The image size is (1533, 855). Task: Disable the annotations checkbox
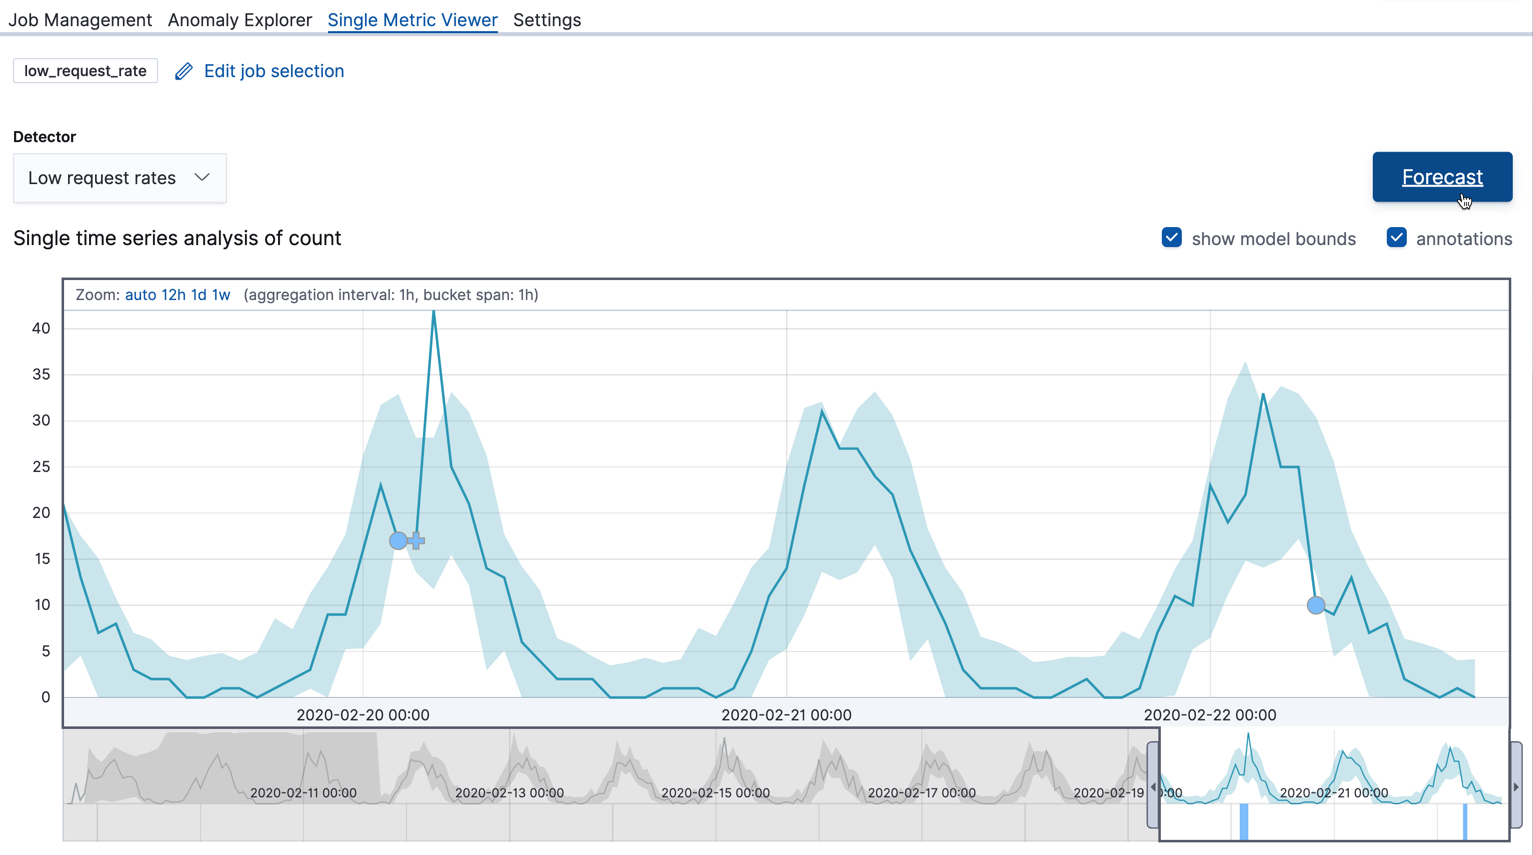[x=1396, y=238]
